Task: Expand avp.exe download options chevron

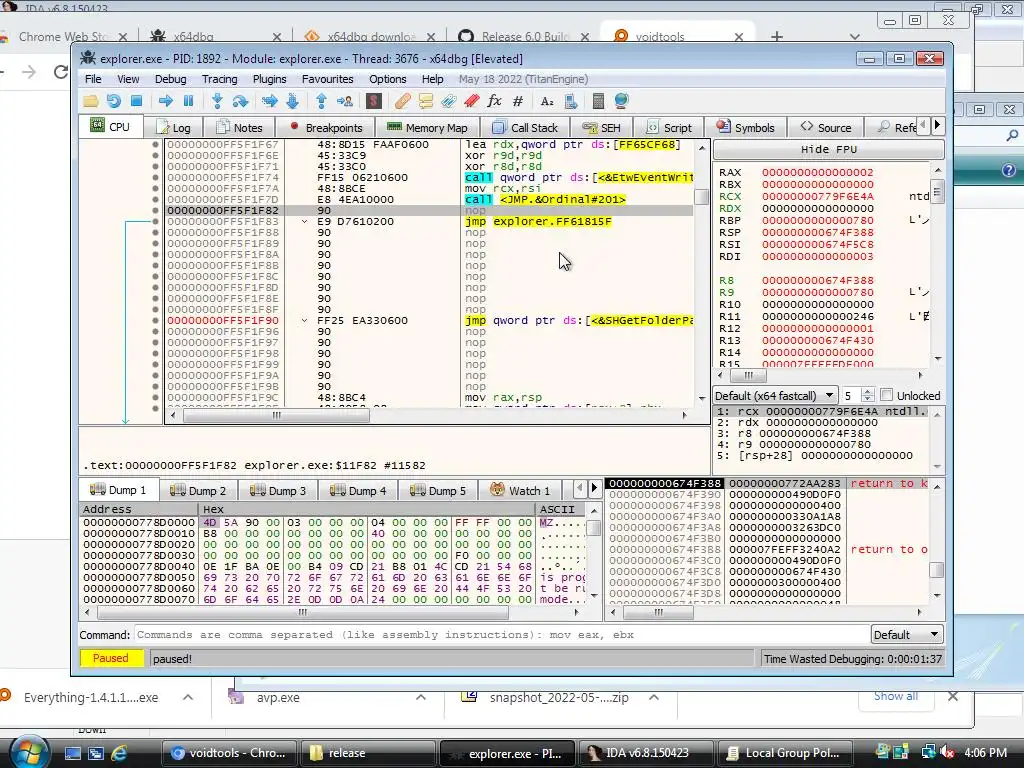Action: [421, 697]
